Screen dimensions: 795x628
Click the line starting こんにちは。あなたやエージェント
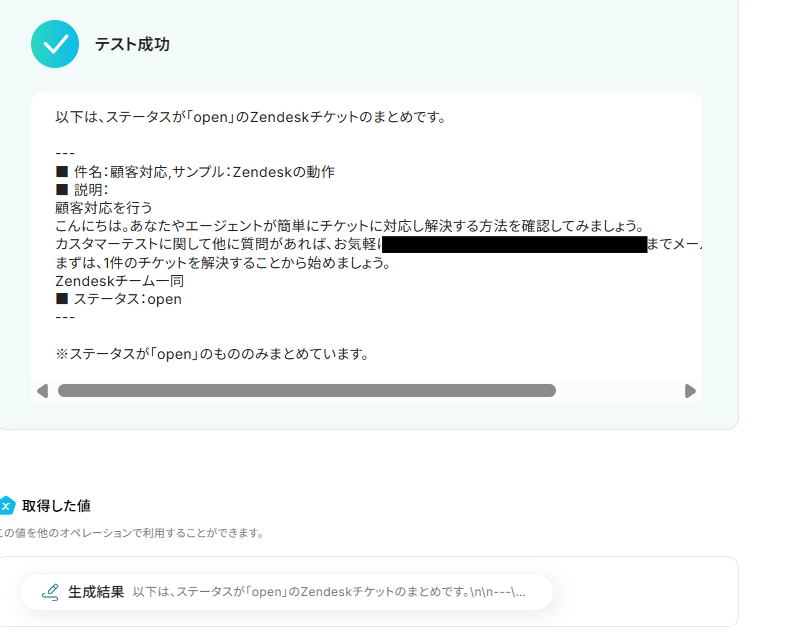(x=350, y=226)
